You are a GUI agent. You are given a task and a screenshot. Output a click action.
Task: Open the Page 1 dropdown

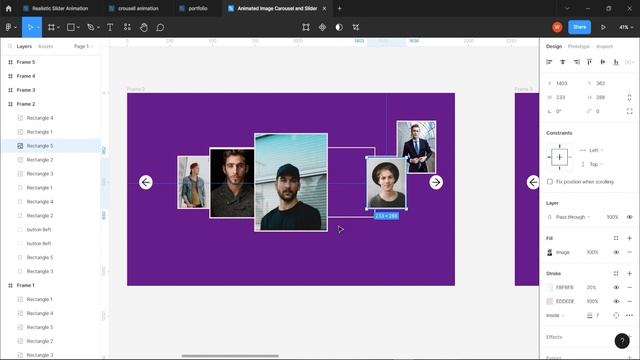[83, 46]
